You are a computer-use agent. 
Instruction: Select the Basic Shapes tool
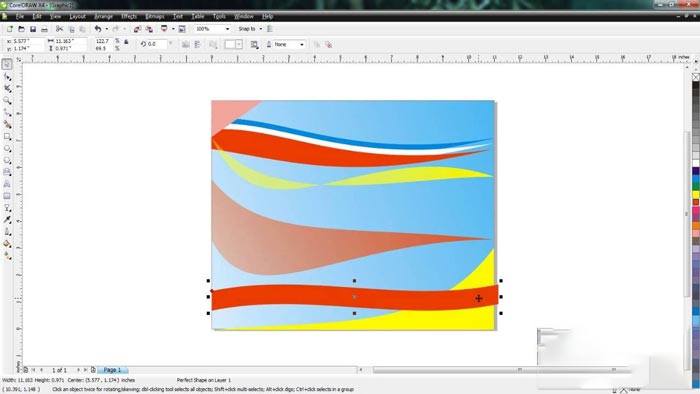coord(7,172)
